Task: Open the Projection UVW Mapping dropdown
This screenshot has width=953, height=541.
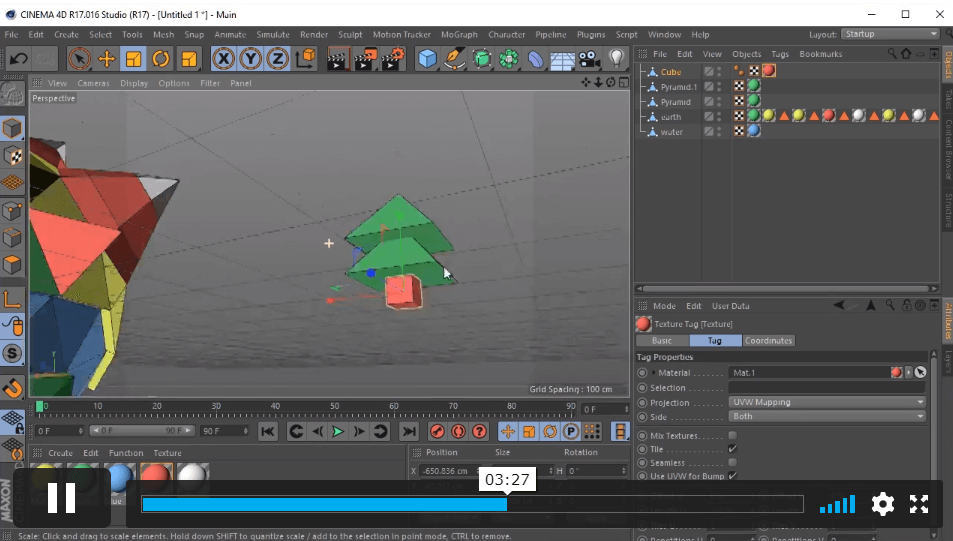Action: 827,402
